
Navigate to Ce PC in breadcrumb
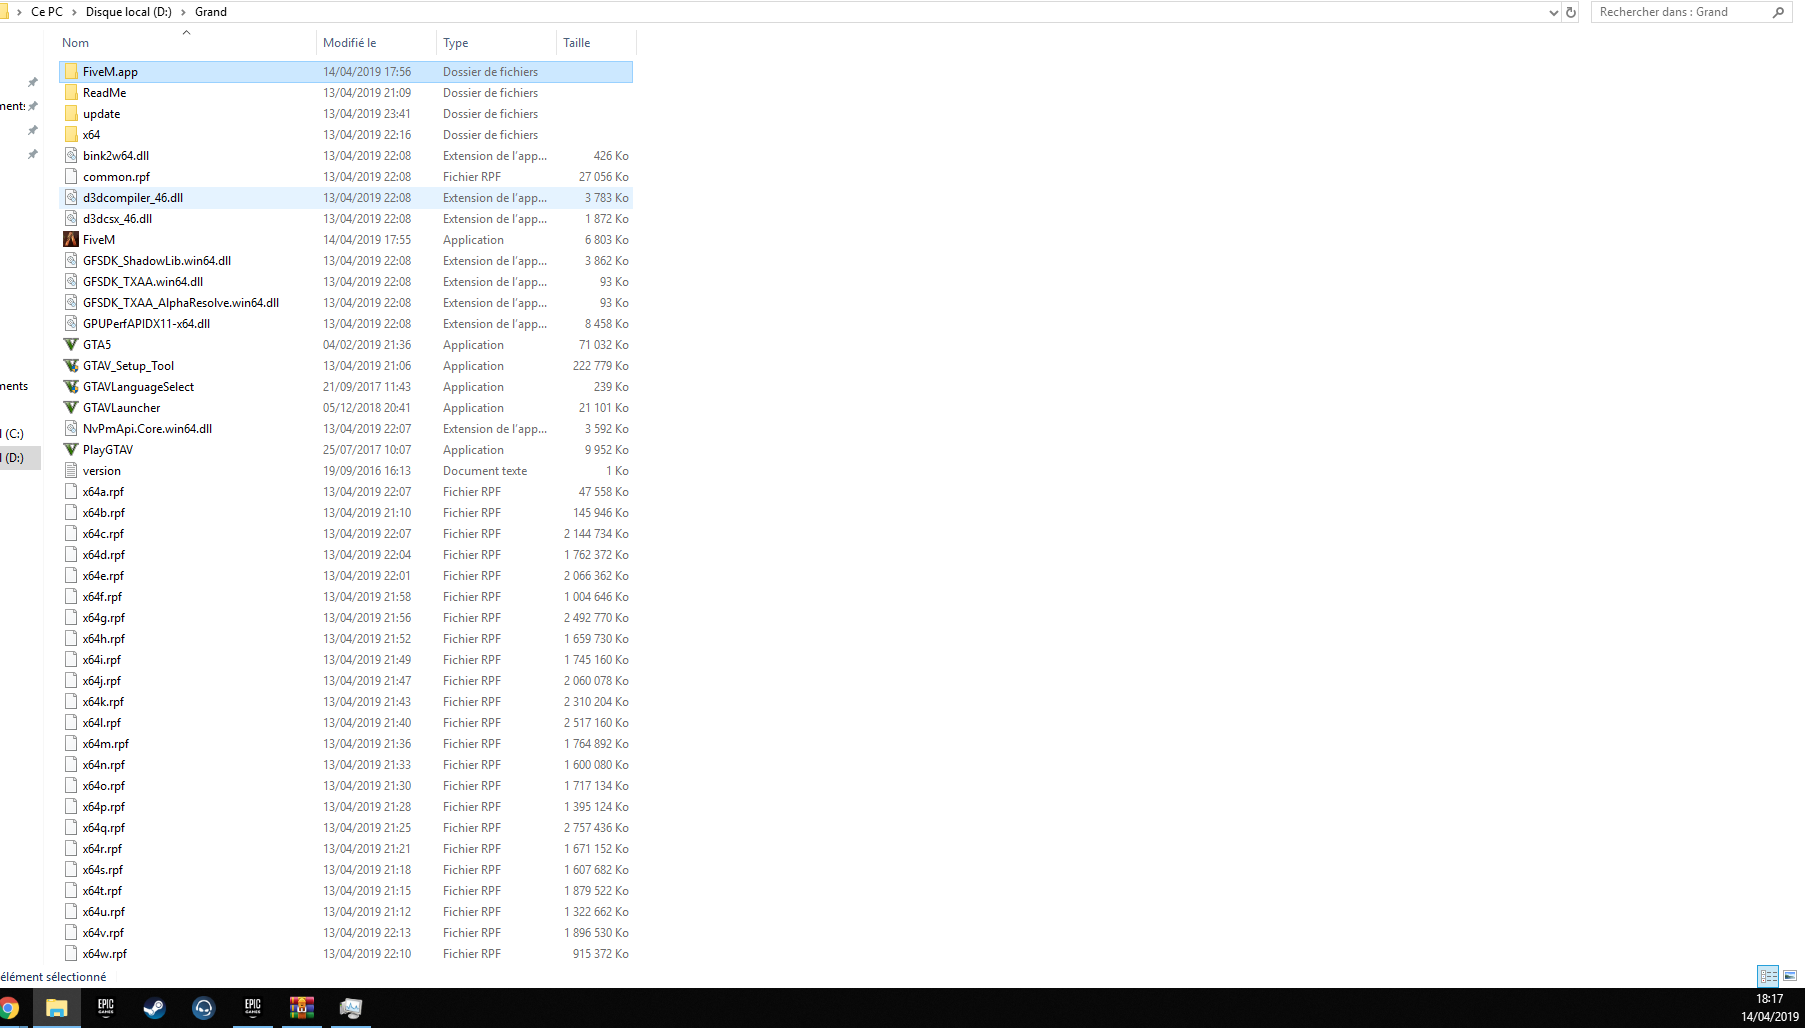47,11
